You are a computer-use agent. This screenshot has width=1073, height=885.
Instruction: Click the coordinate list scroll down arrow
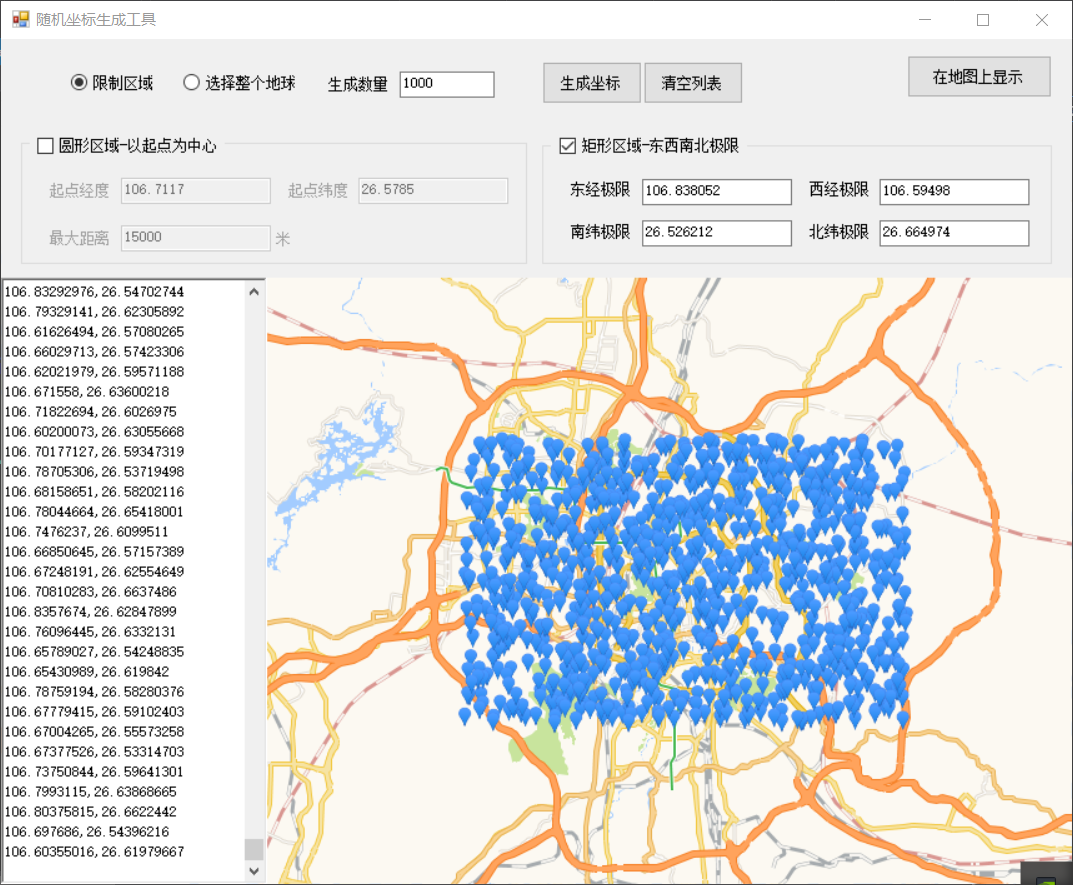click(254, 871)
